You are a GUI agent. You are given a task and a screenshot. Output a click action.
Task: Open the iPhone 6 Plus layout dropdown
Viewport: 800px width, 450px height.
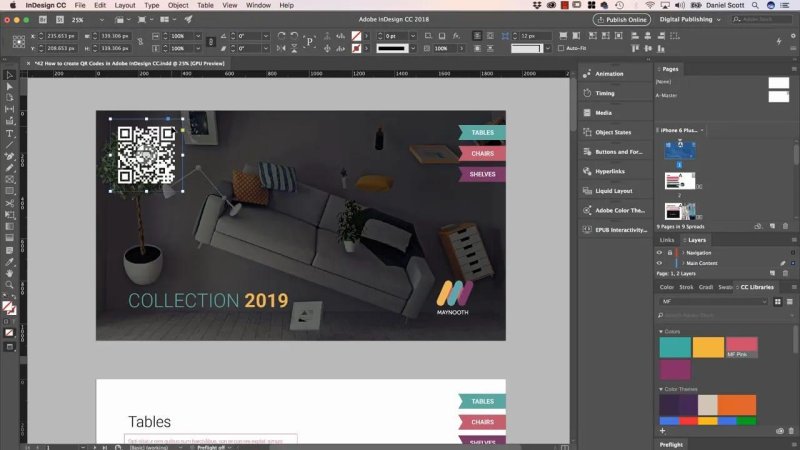coord(702,130)
